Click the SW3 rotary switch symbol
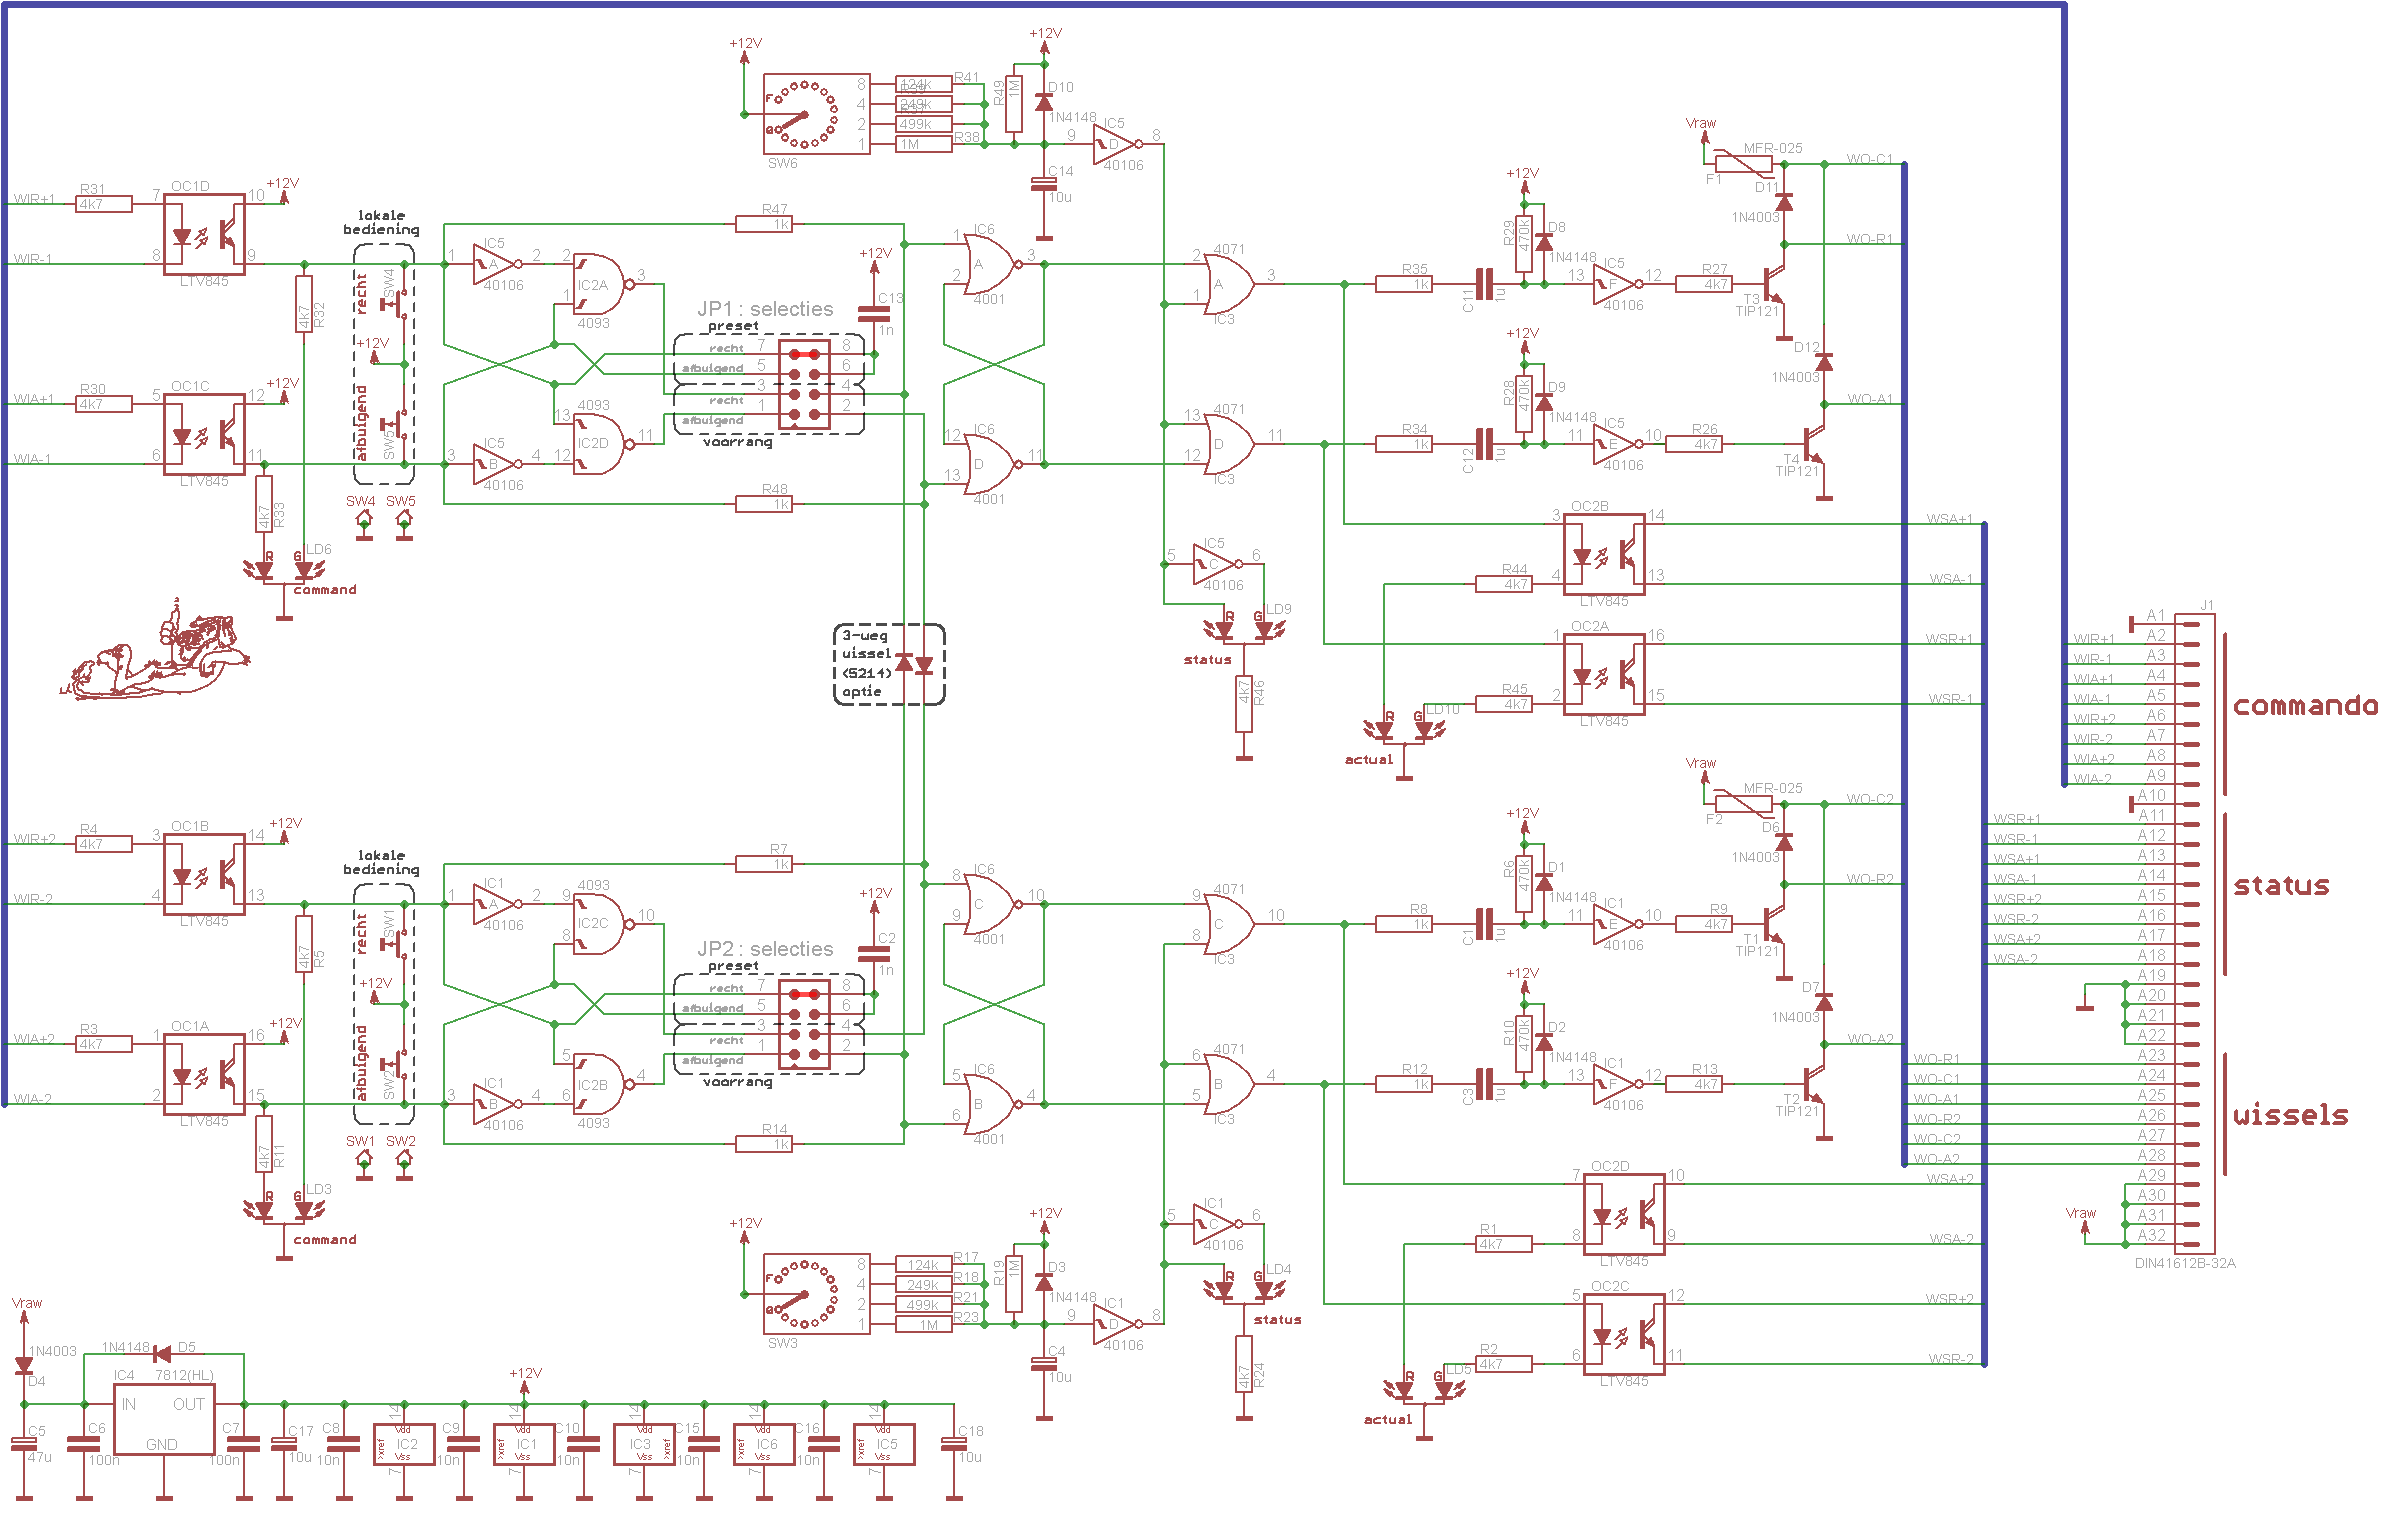Image resolution: width=2390 pixels, height=1523 pixels. point(816,1294)
